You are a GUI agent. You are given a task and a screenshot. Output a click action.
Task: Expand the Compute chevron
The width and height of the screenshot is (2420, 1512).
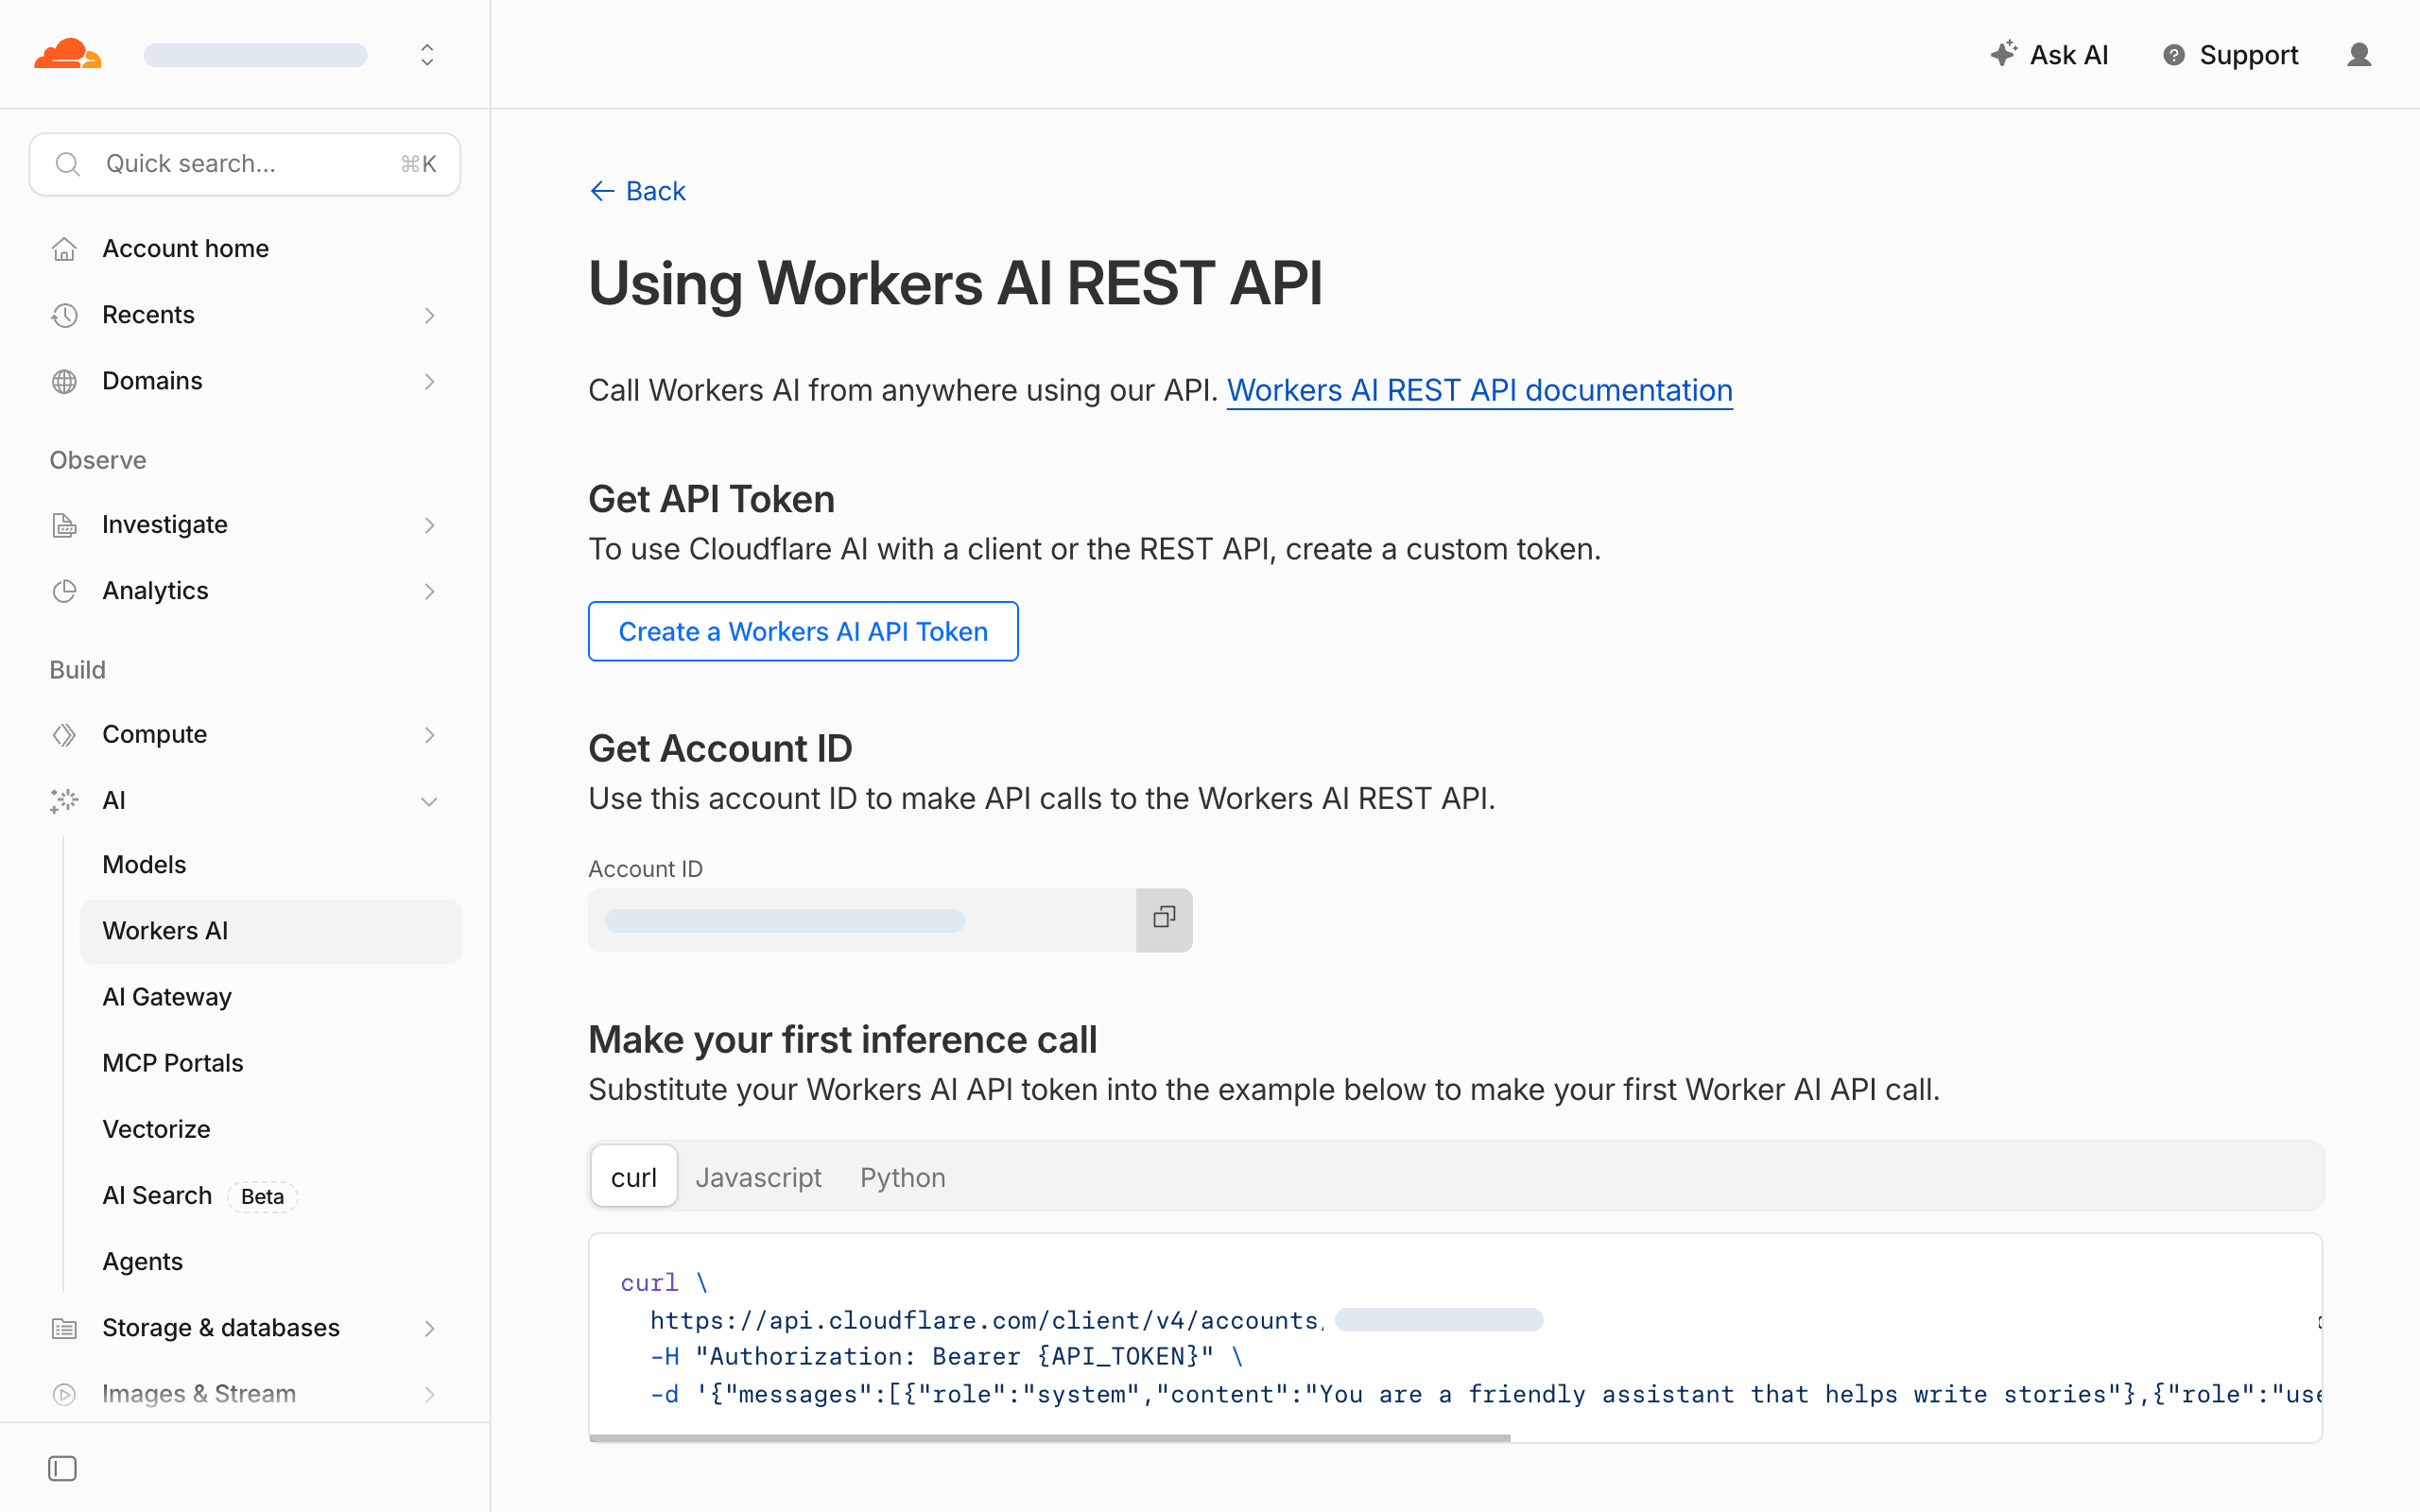[429, 736]
